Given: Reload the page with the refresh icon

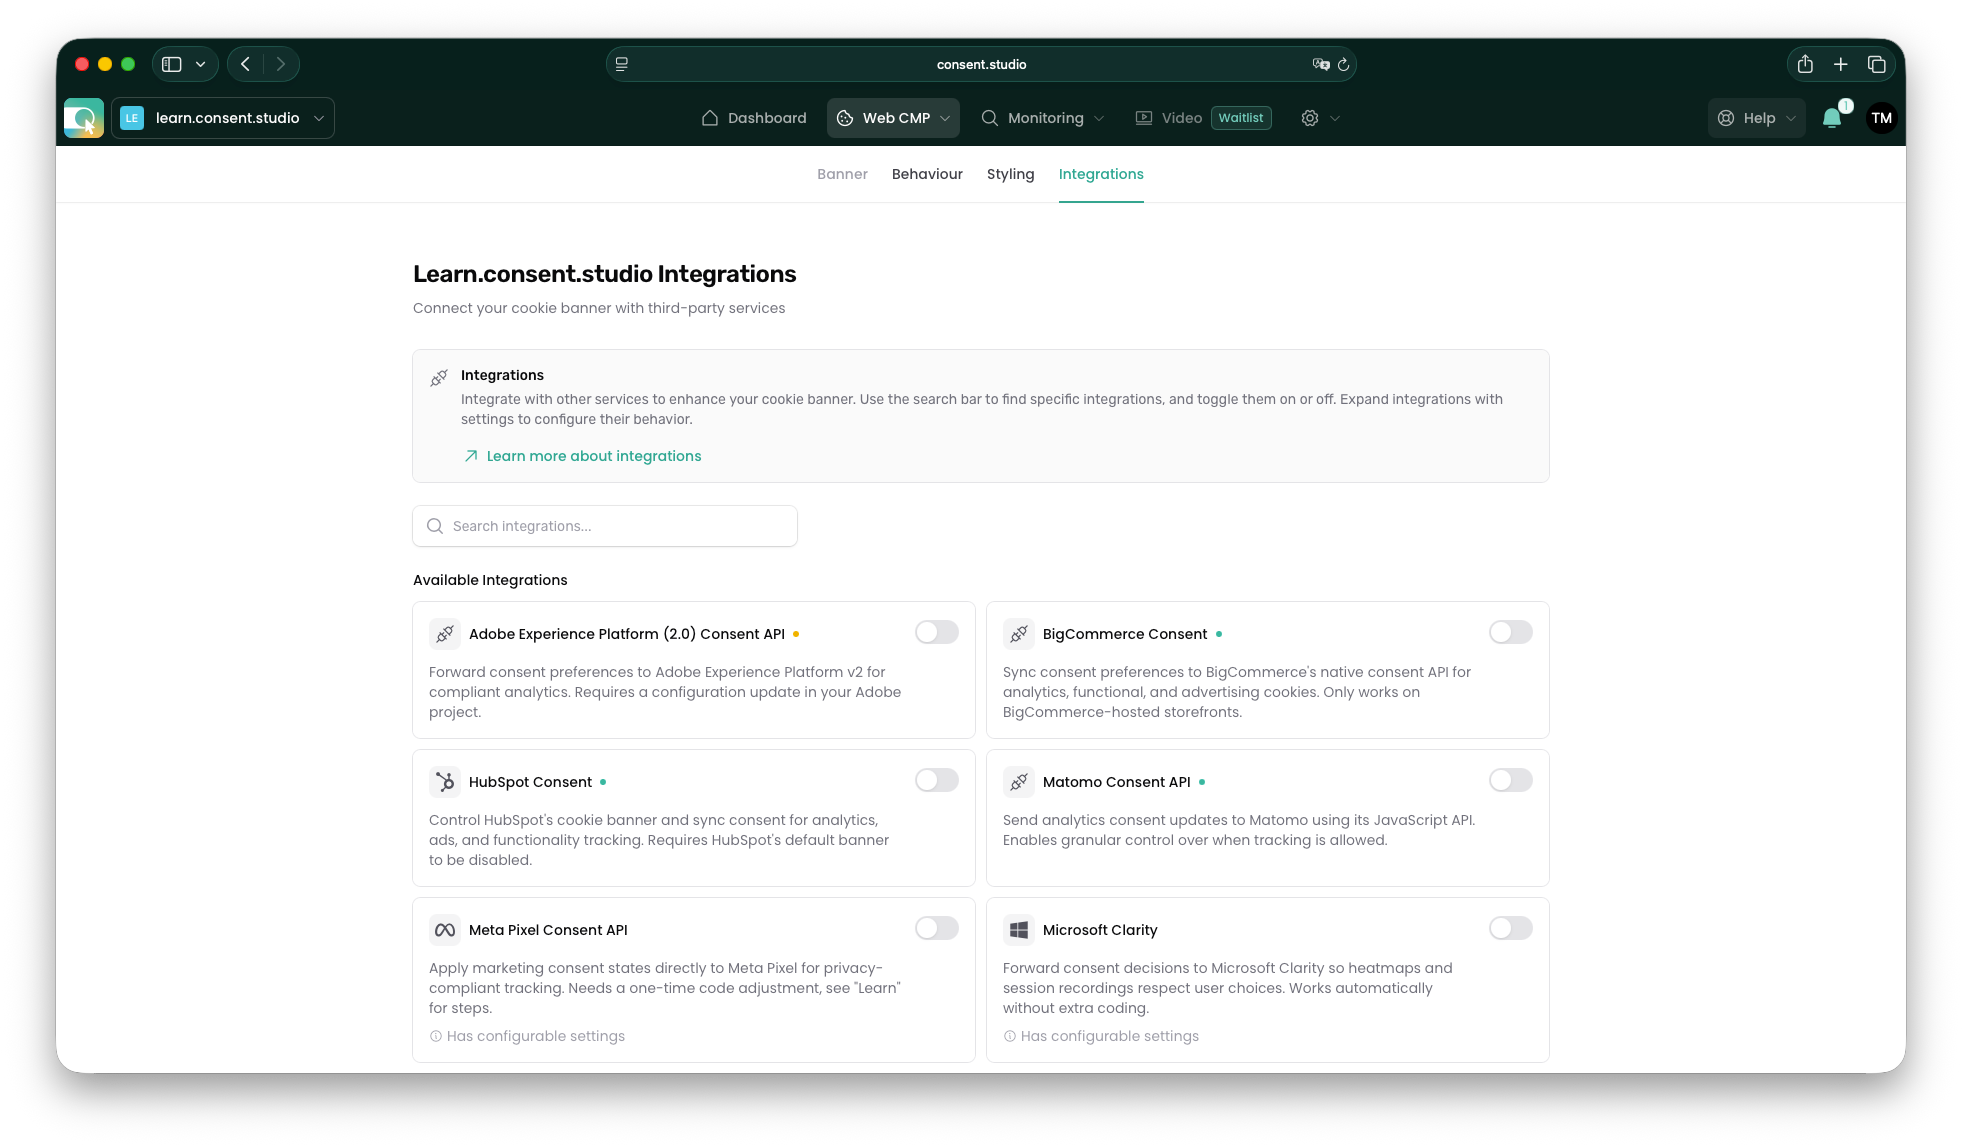Looking at the screenshot, I should [x=1344, y=64].
